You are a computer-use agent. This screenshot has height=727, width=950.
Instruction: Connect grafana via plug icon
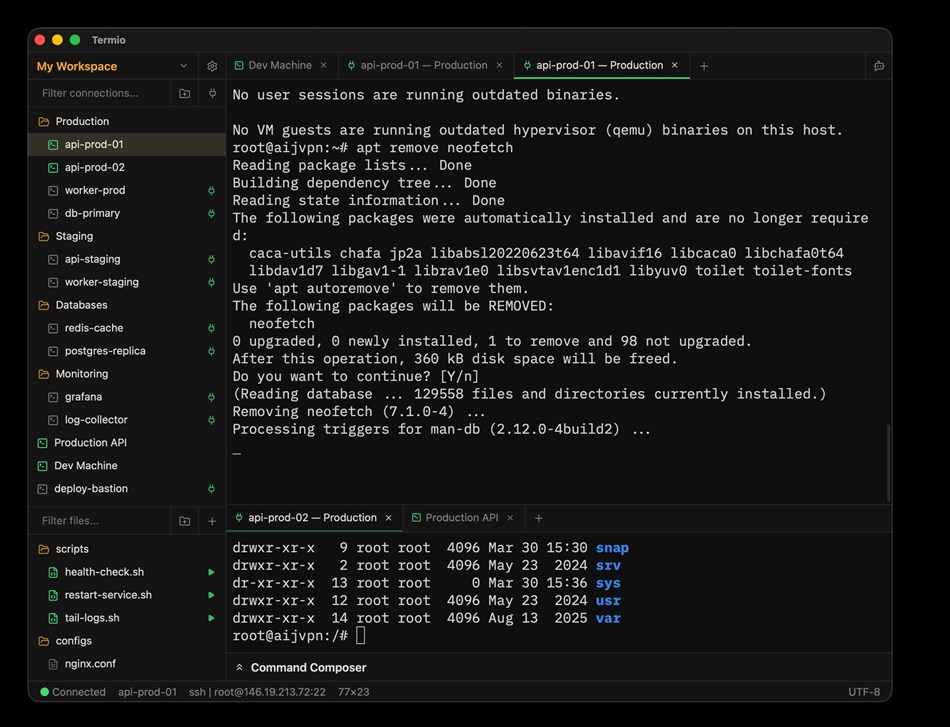pos(211,397)
